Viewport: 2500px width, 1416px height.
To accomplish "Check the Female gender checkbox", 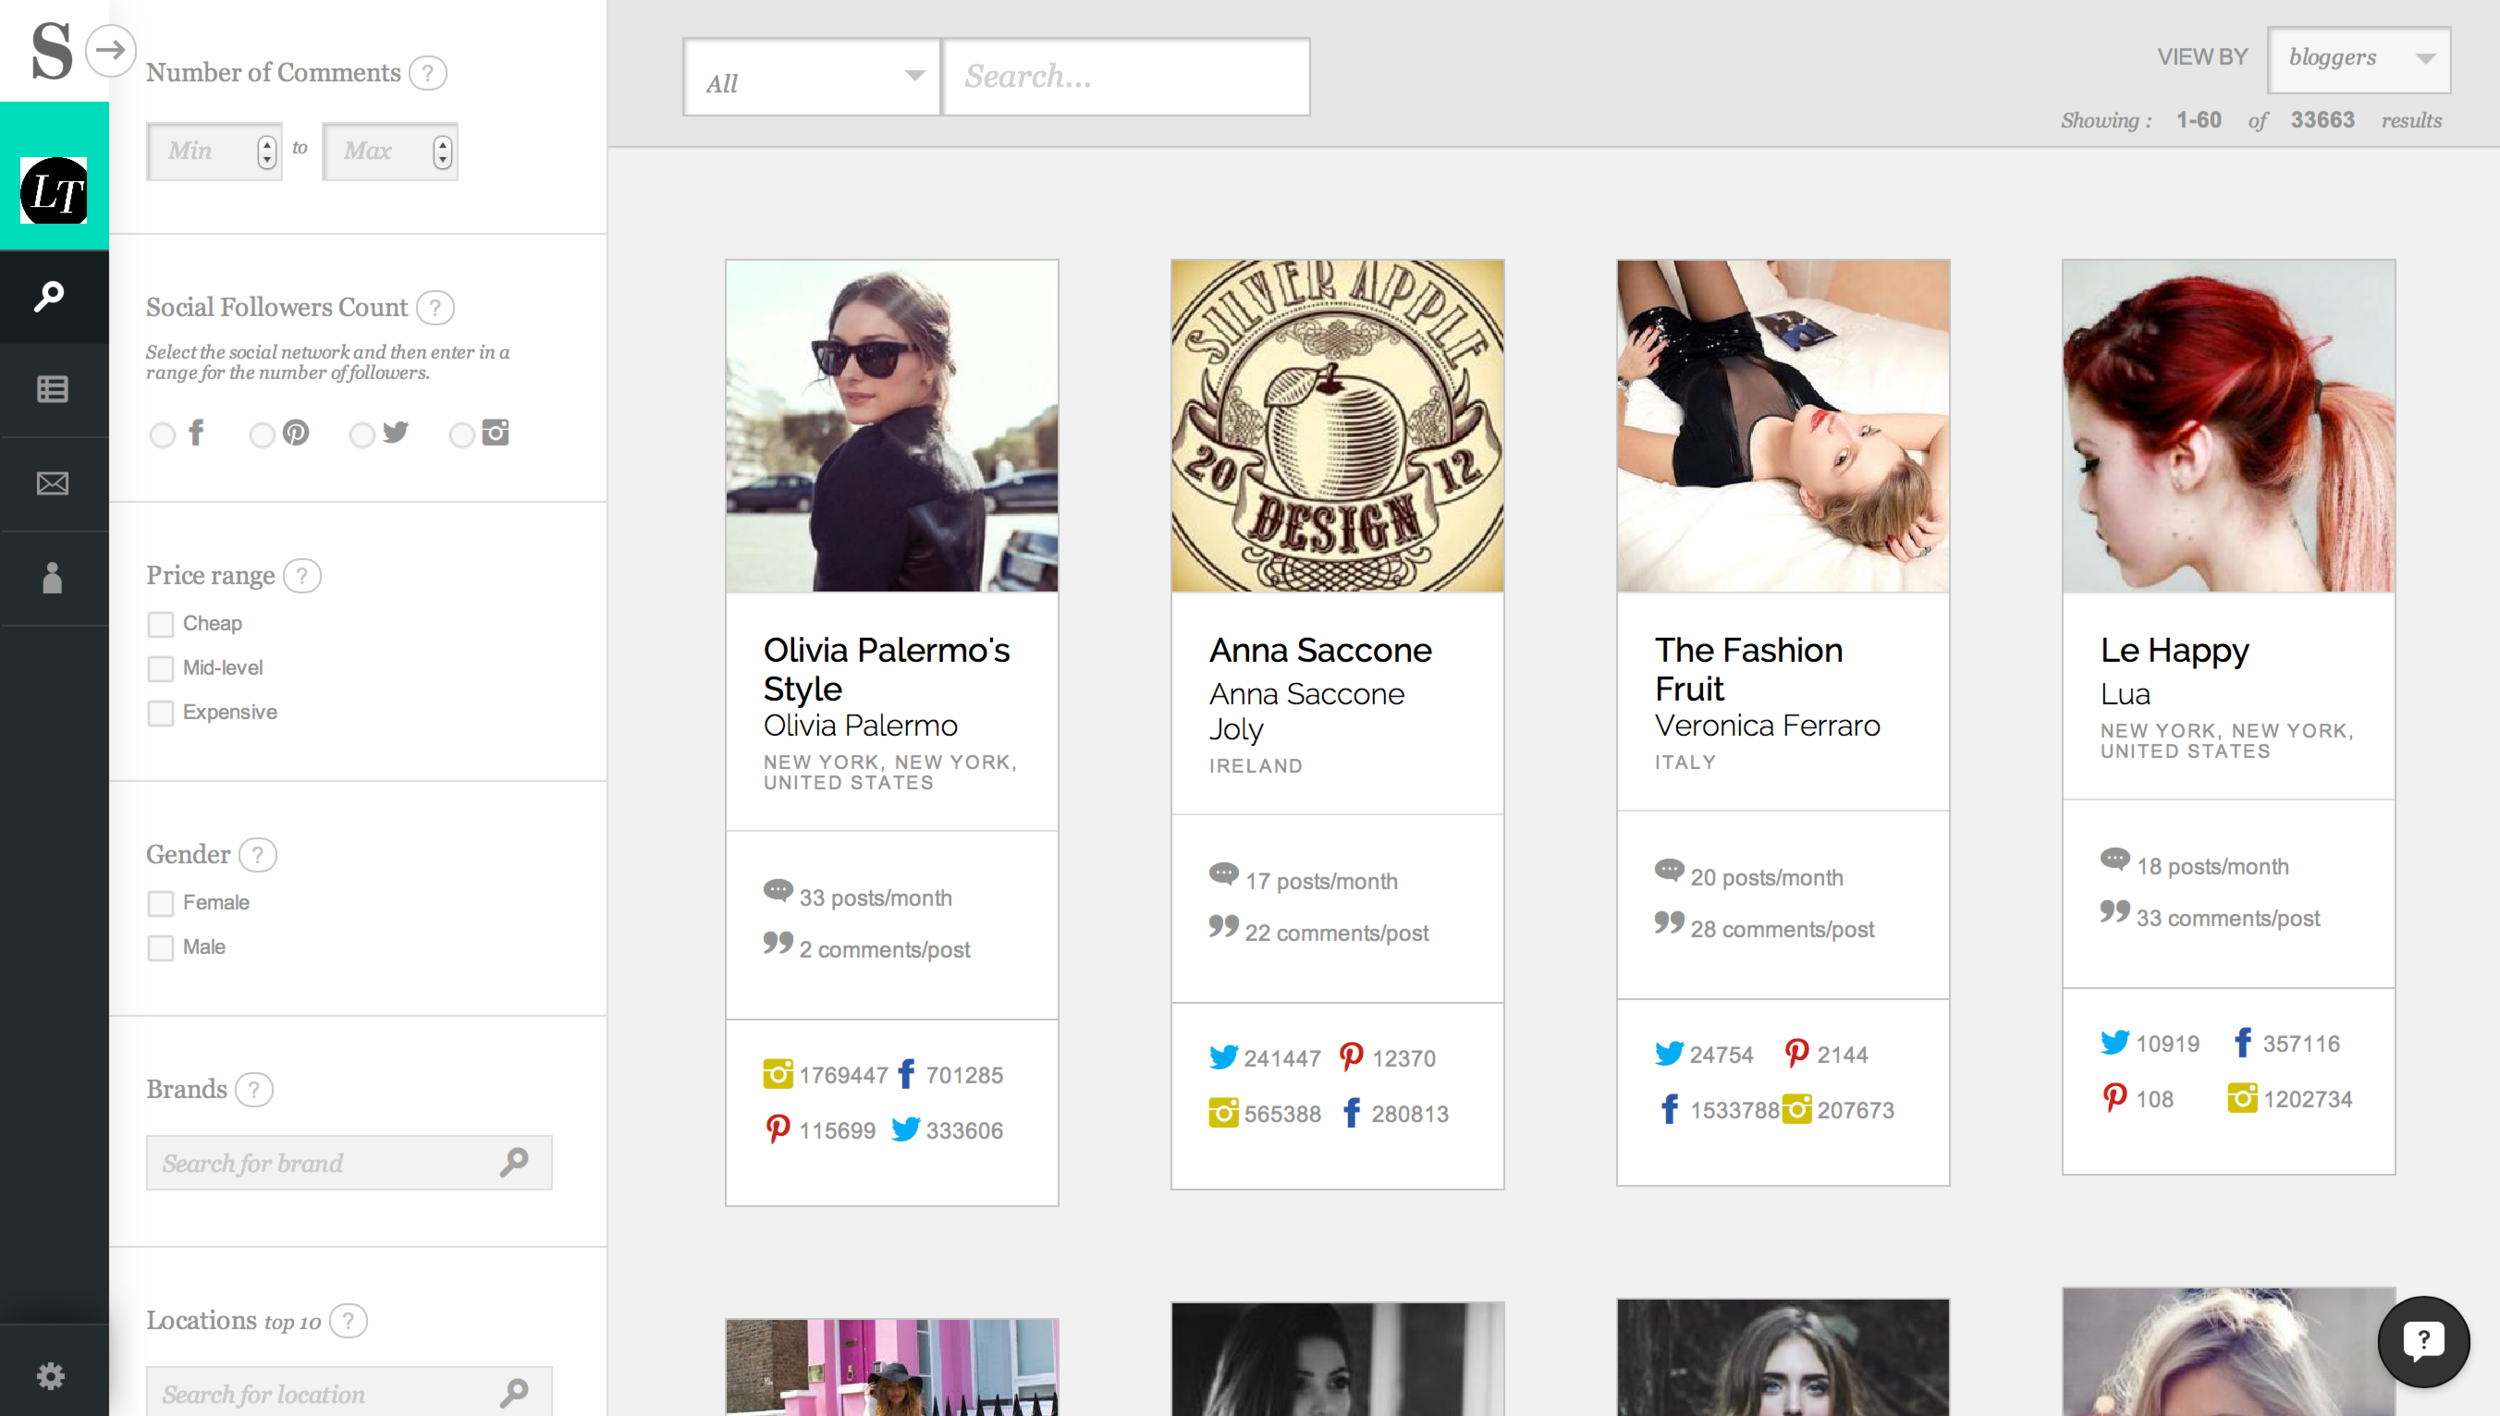I will (x=160, y=903).
